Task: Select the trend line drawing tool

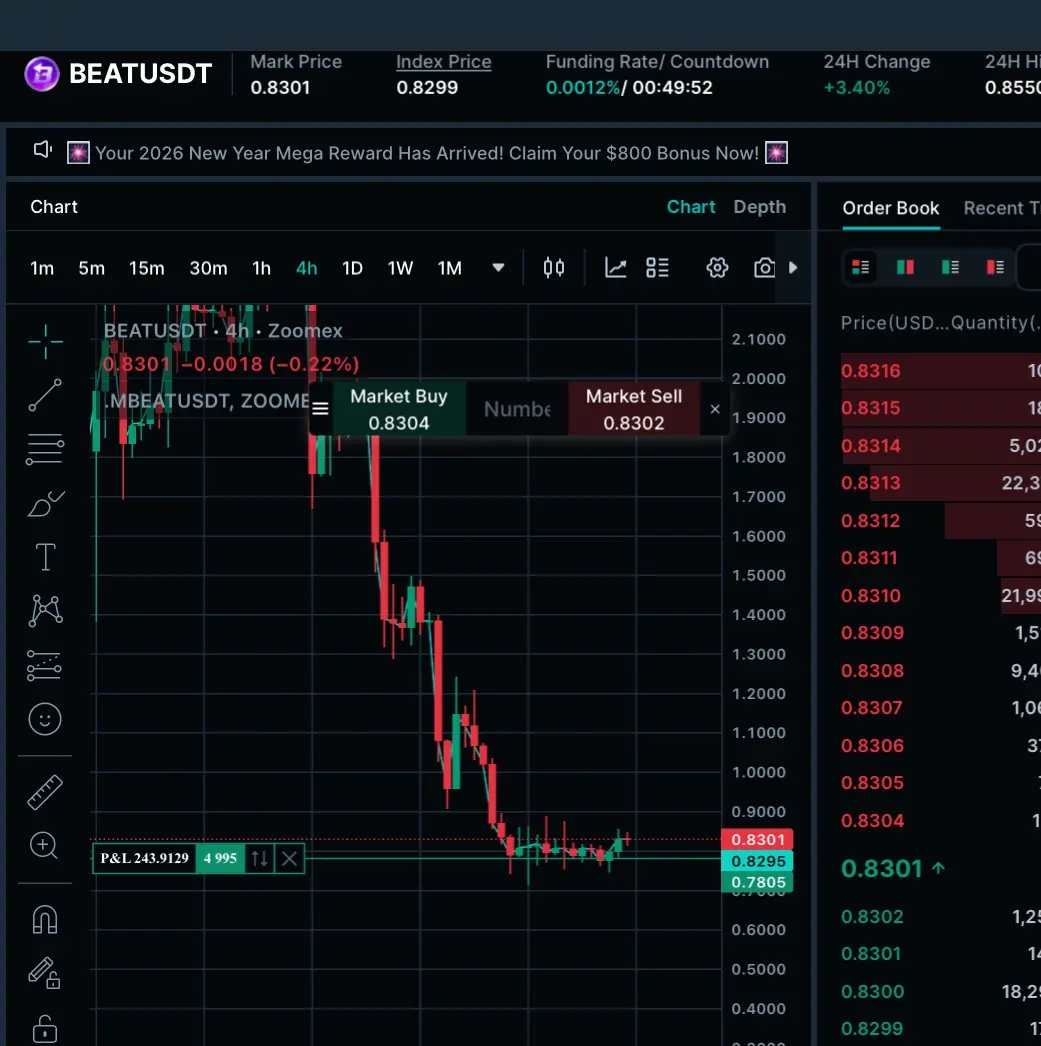Action: [45, 395]
